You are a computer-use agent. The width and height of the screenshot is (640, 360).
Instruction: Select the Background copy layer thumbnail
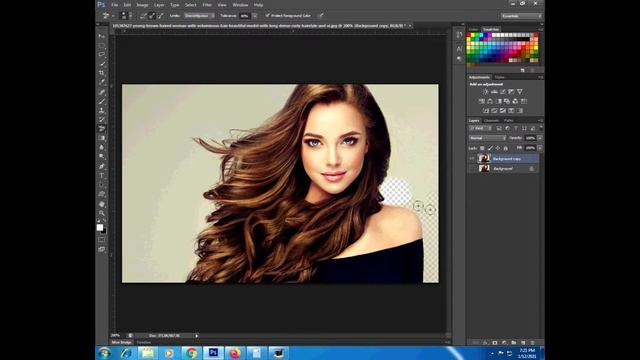coord(484,158)
